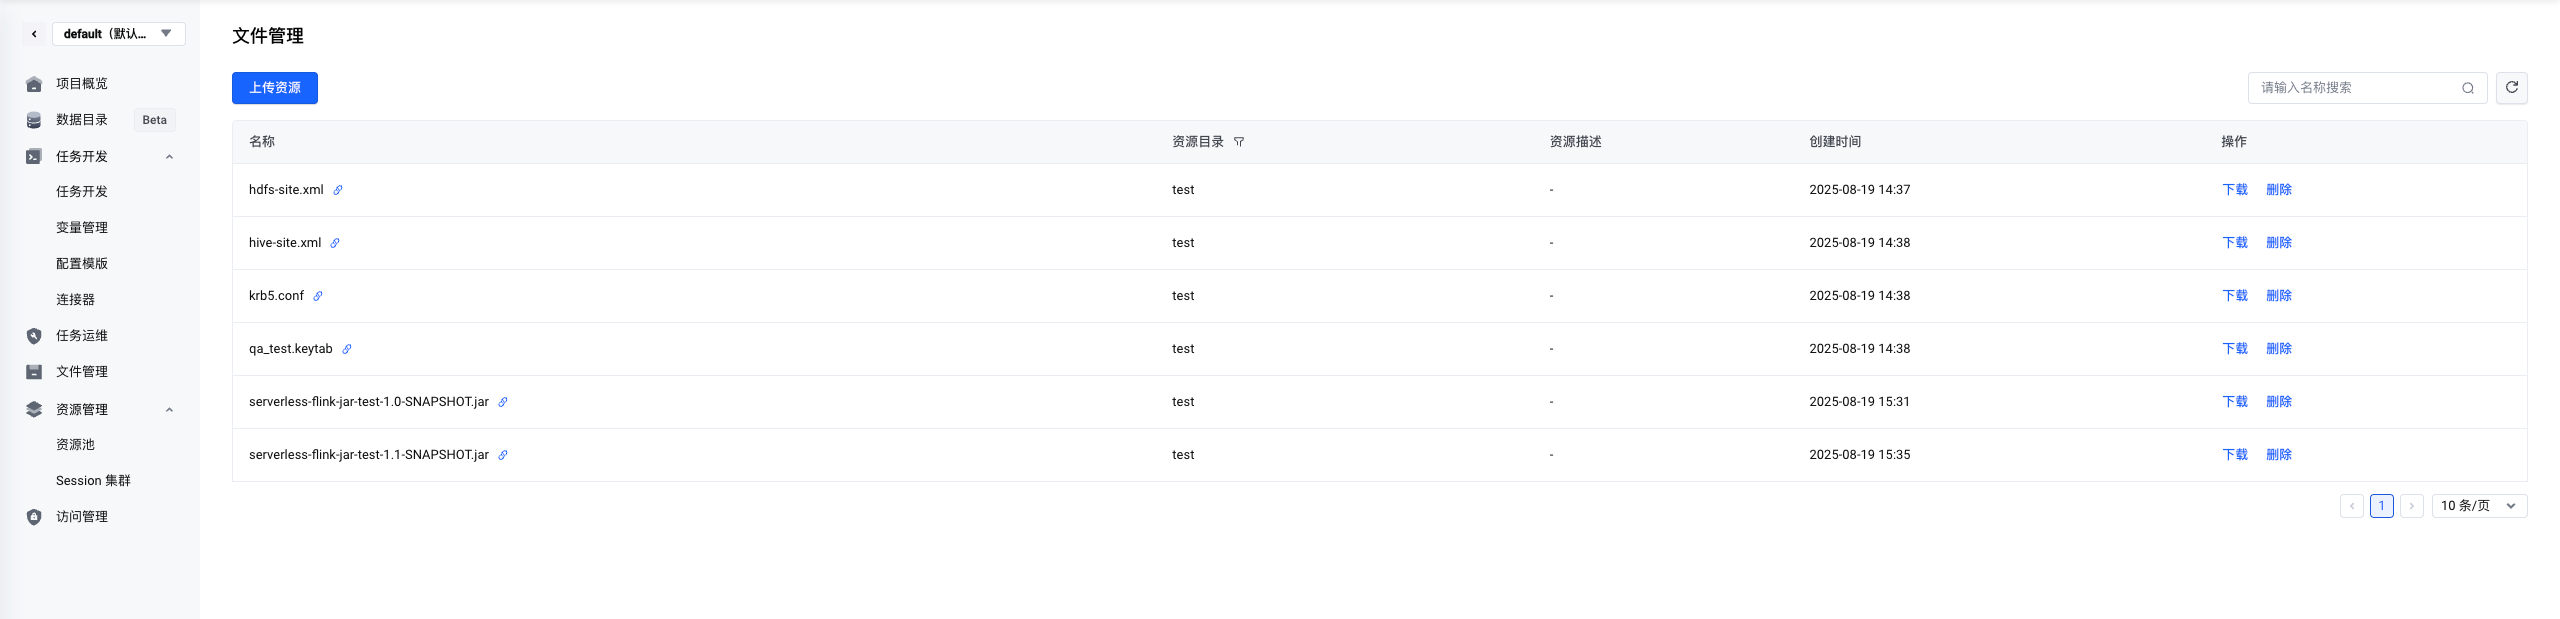
Task: Open the default project dropdown
Action: [118, 34]
